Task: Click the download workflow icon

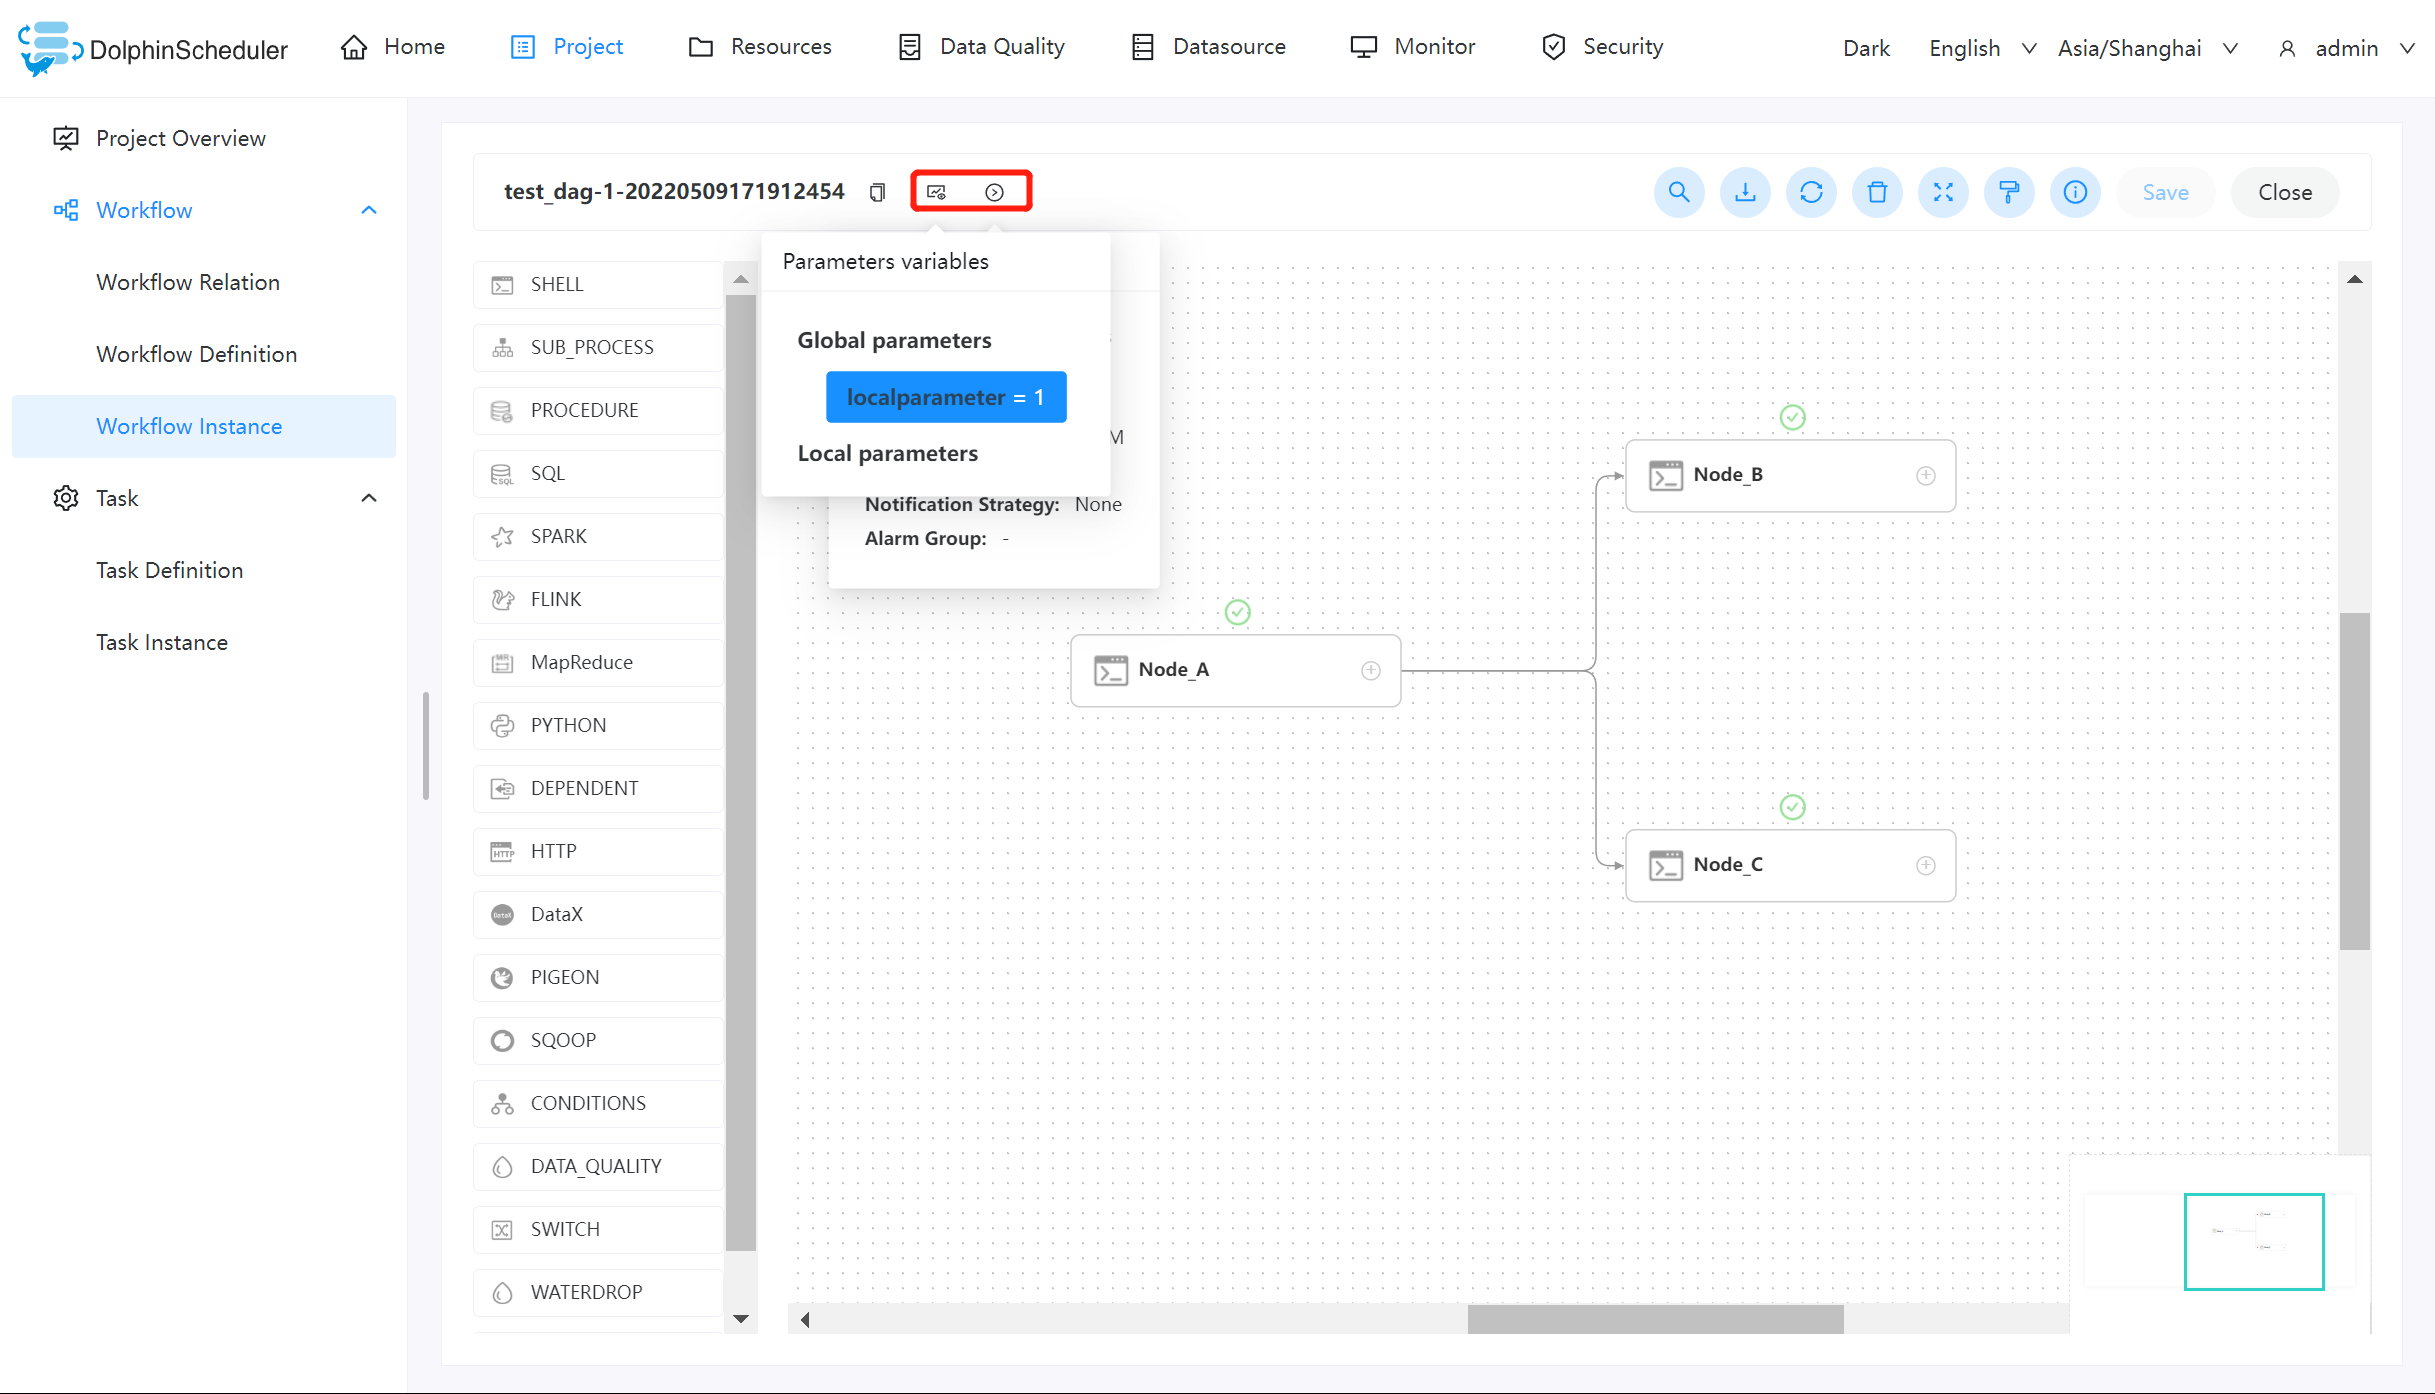Action: [x=1745, y=192]
